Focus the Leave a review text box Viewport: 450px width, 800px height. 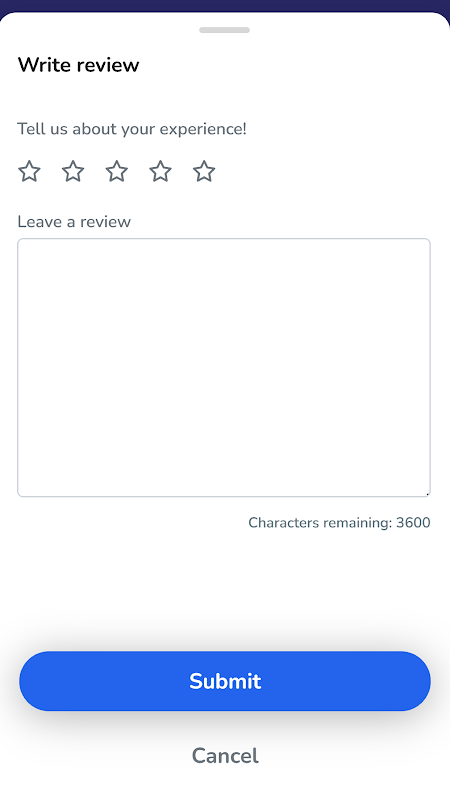point(224,368)
